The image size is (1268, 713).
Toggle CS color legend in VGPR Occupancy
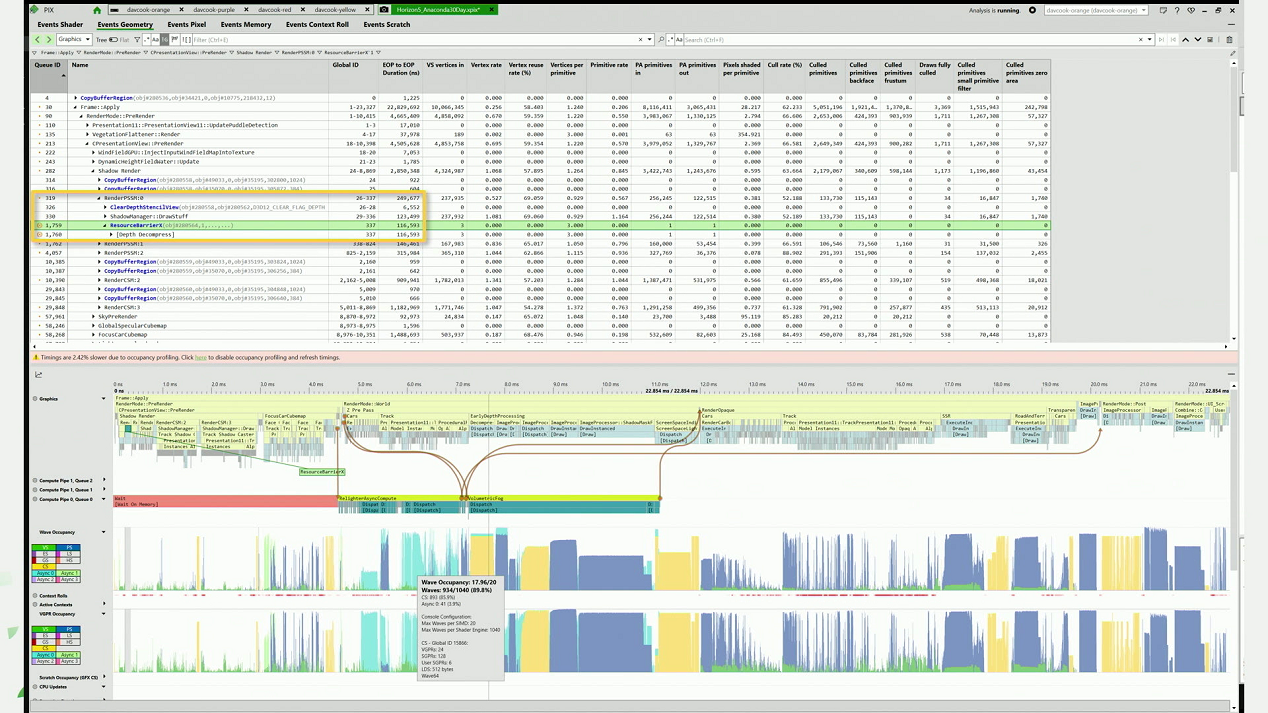click(x=45, y=648)
